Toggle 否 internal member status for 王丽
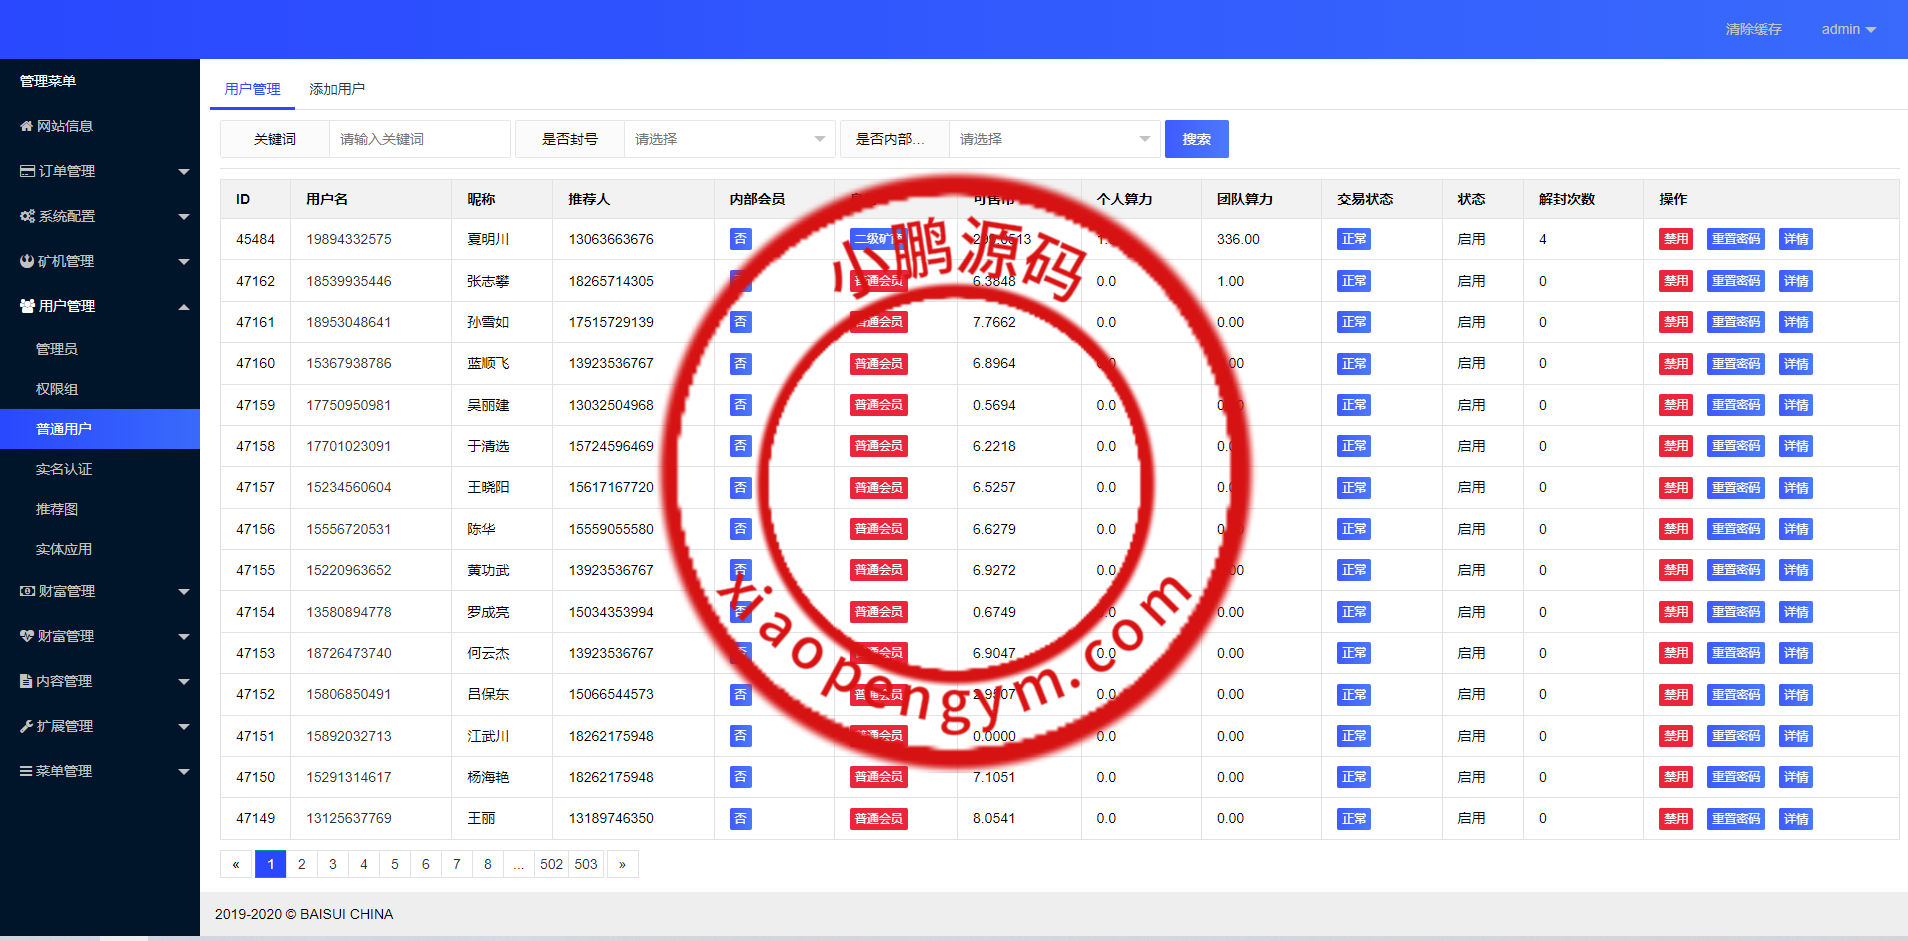1908x941 pixels. pos(740,818)
